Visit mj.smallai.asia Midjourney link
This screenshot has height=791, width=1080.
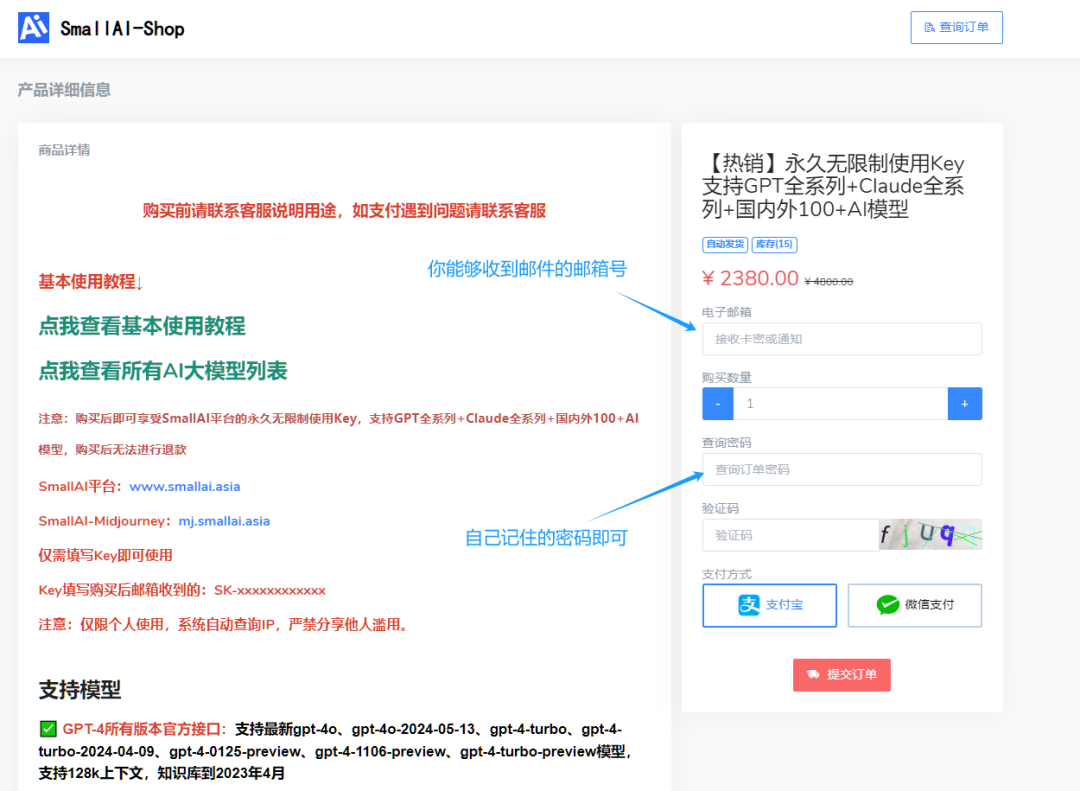pos(224,521)
